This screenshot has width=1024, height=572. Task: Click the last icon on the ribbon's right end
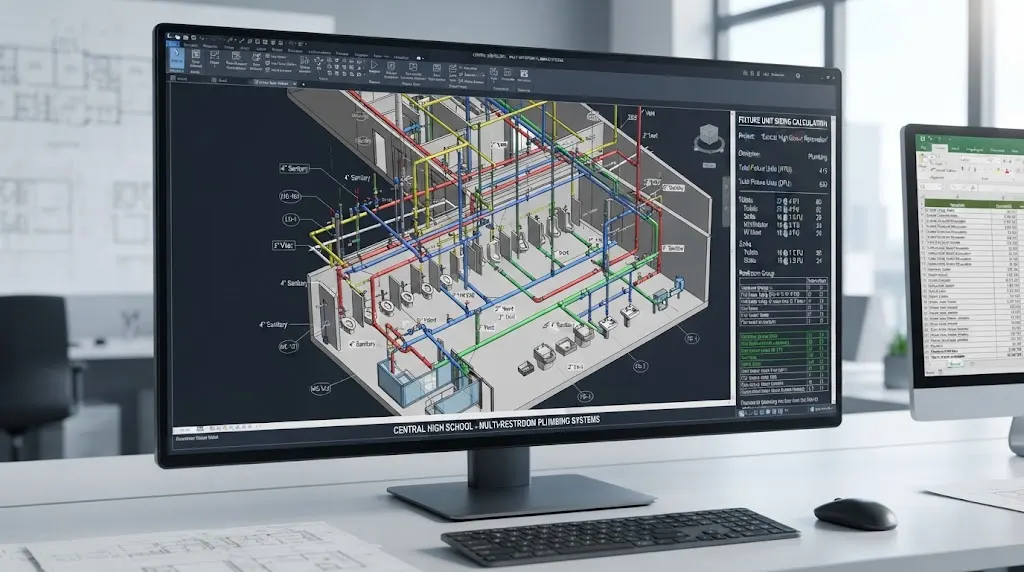524,74
